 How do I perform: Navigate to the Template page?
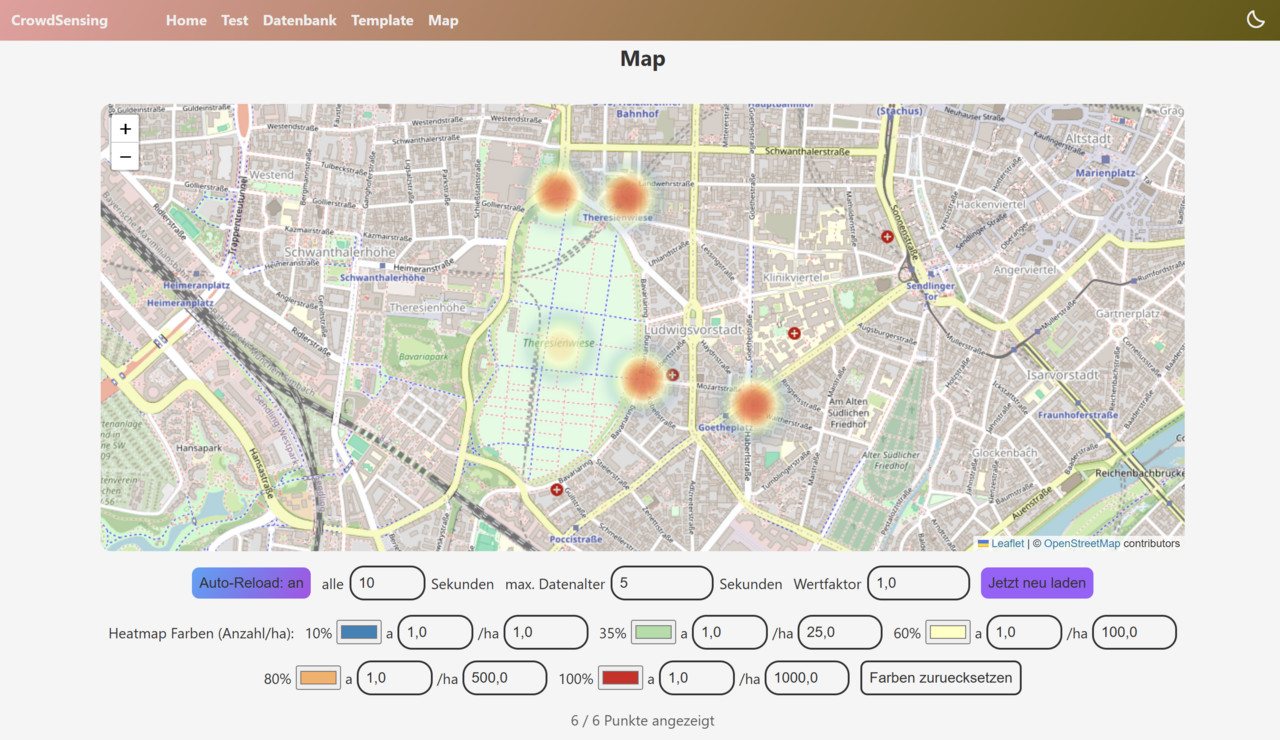tap(382, 20)
